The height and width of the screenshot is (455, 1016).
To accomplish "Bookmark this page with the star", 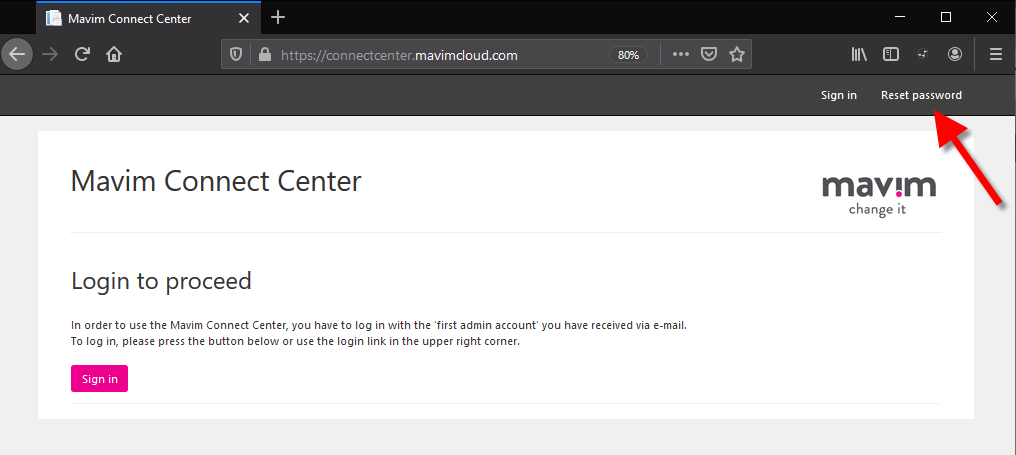I will [x=737, y=55].
